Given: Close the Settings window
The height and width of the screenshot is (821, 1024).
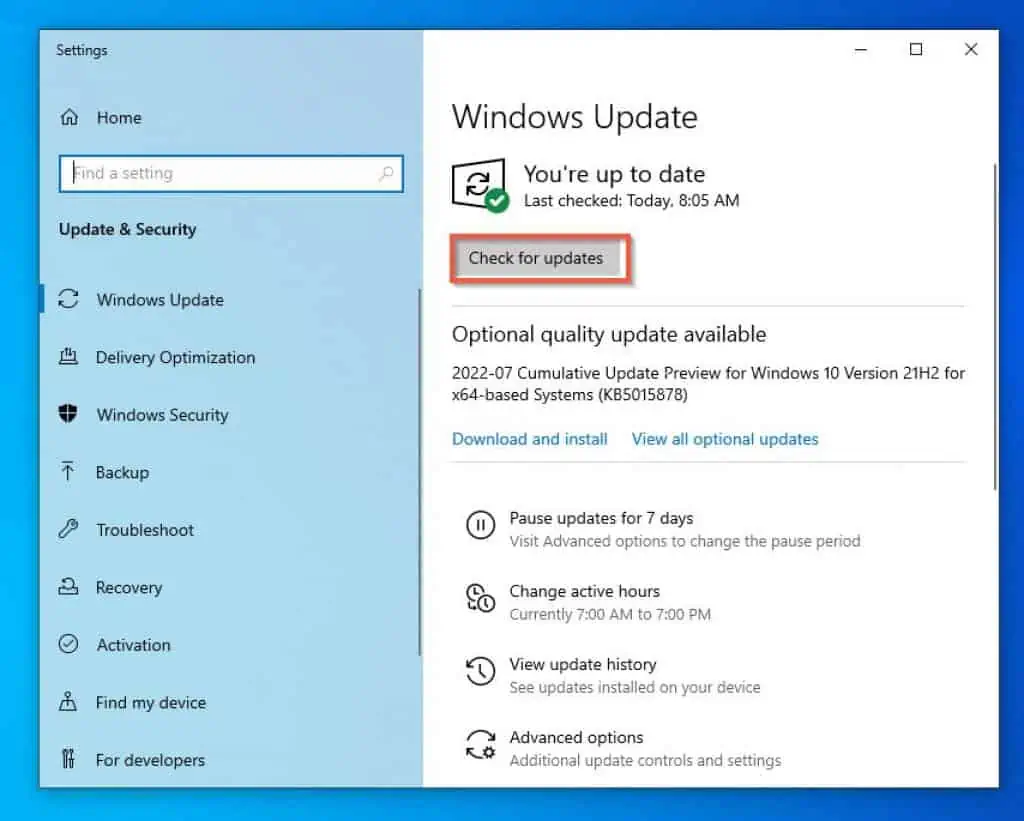Looking at the screenshot, I should tap(971, 50).
